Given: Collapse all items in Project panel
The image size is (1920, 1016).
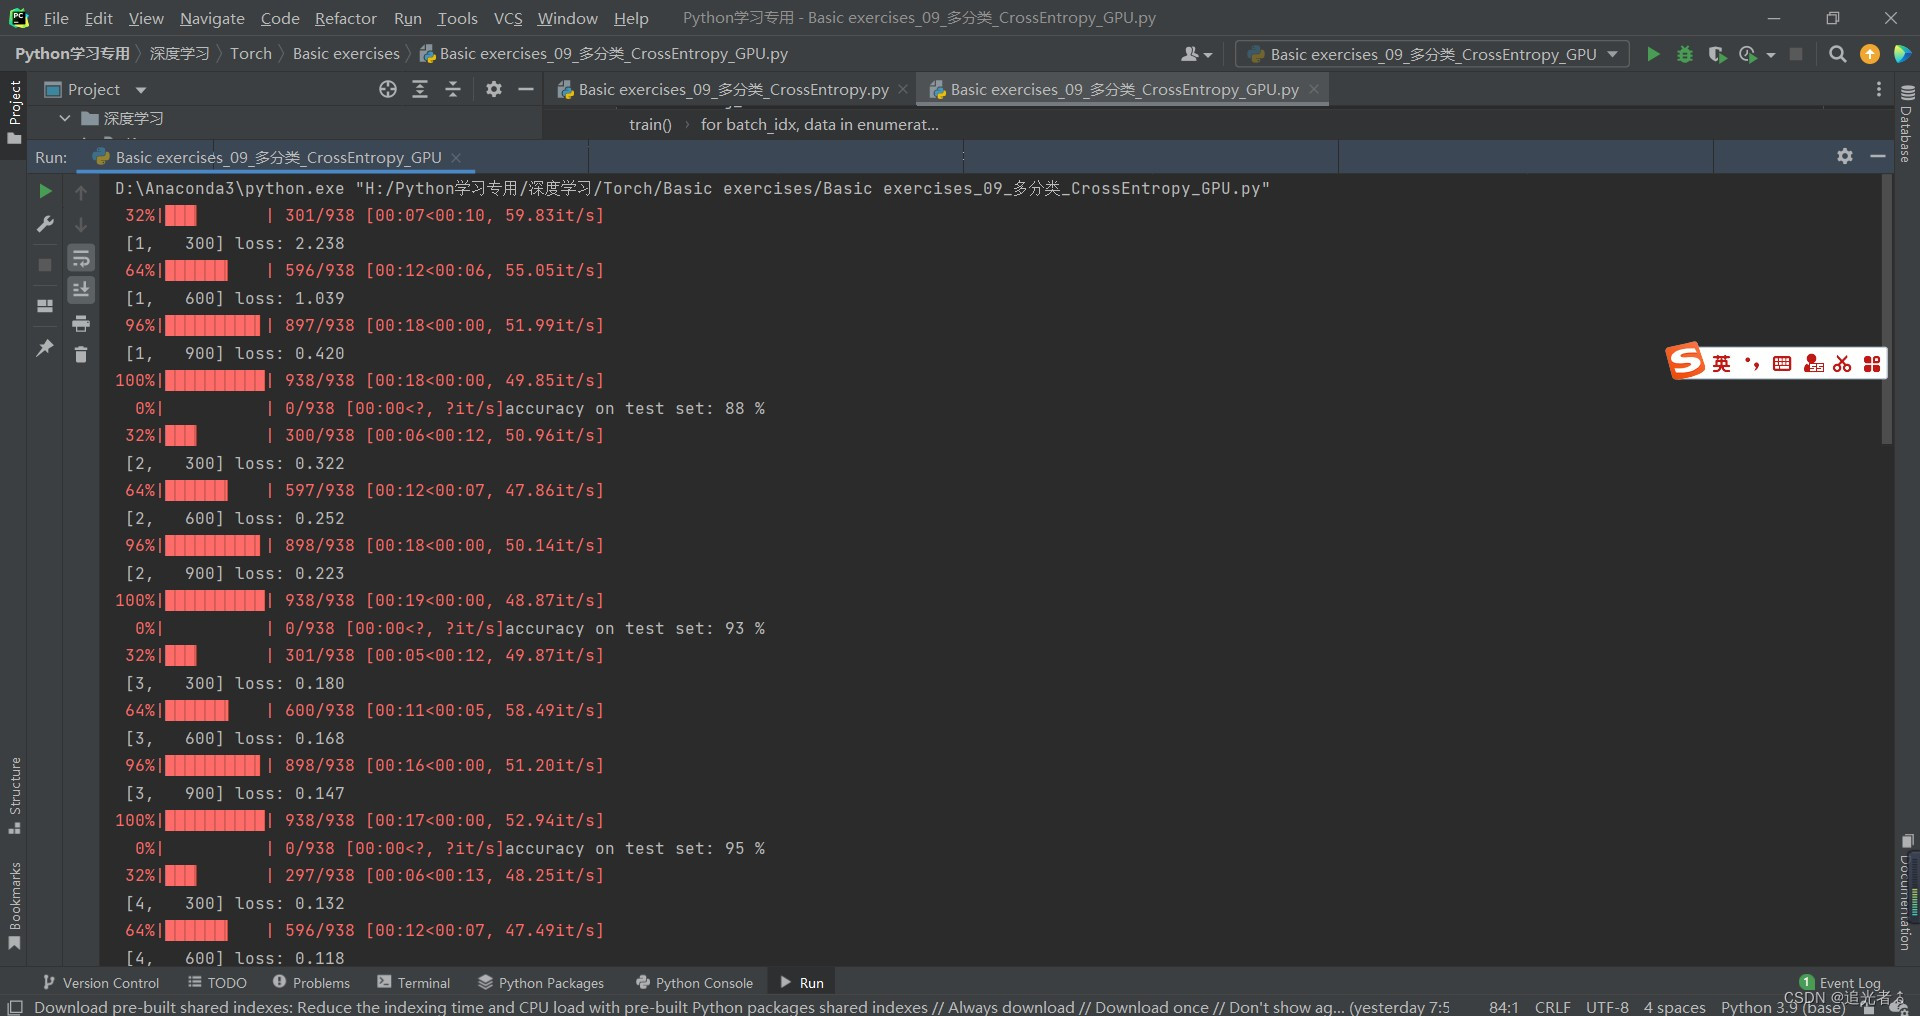Looking at the screenshot, I should 453,89.
